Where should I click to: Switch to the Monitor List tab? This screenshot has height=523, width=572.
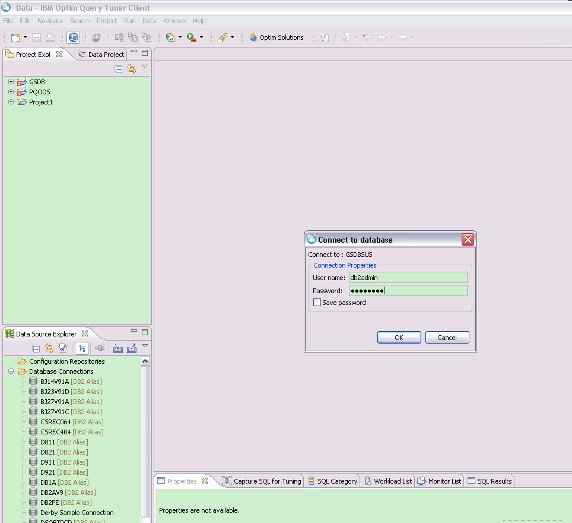[x=440, y=481]
